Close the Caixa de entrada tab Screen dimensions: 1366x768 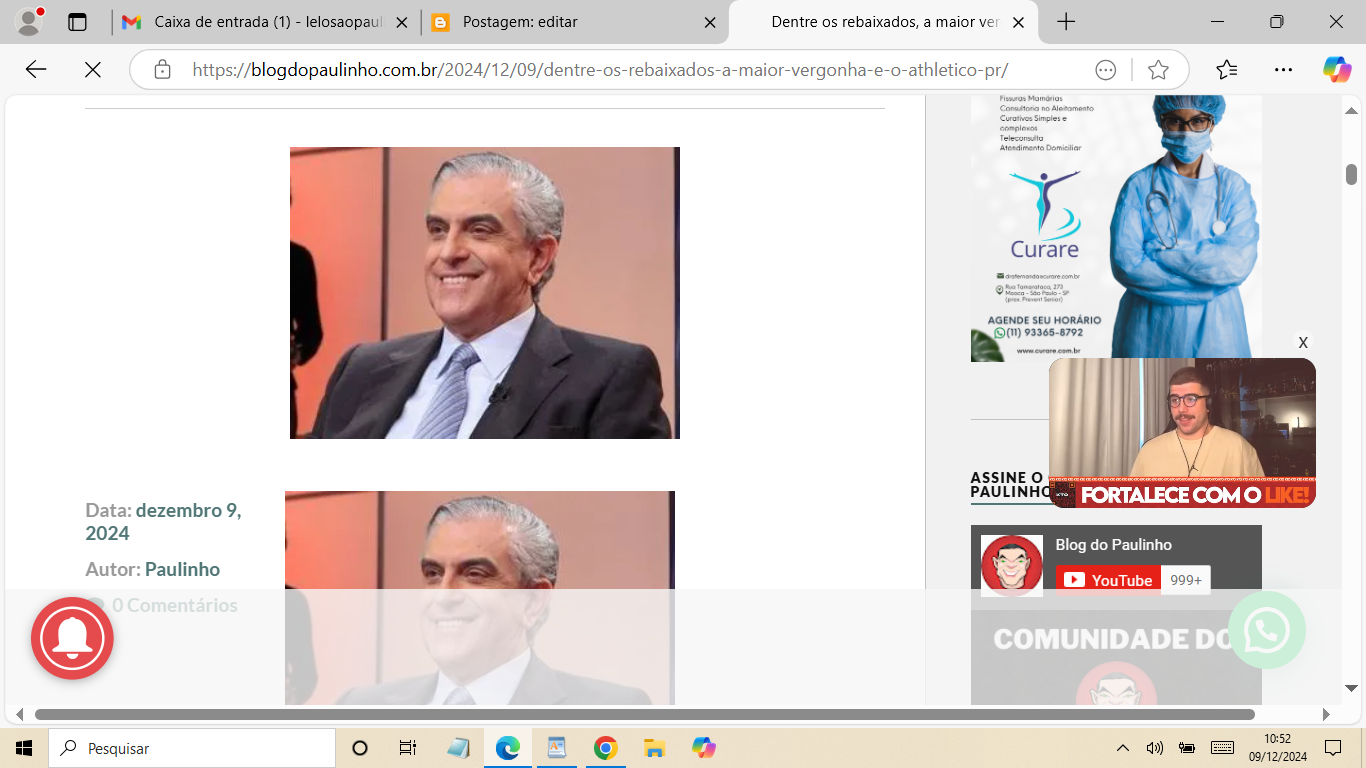[x=401, y=22]
